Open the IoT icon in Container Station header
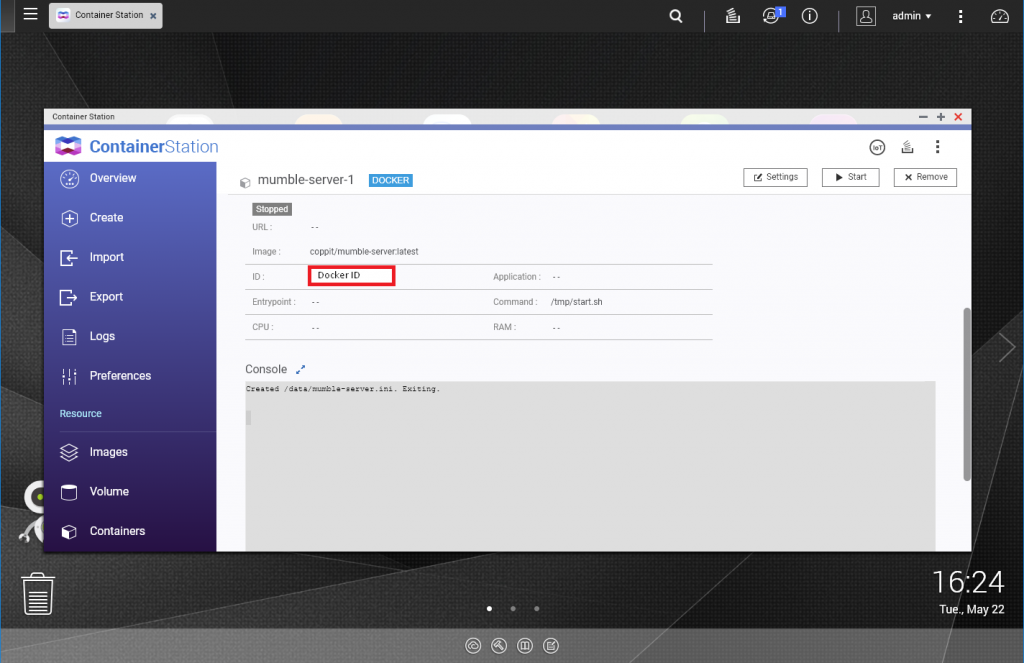The width and height of the screenshot is (1024, 663). [x=877, y=146]
